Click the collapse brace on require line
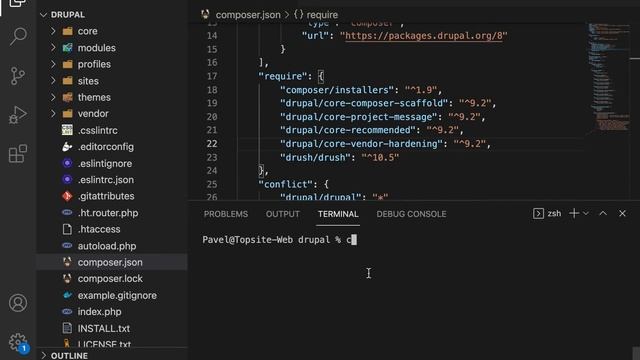640x360 pixels. pyautogui.click(x=321, y=76)
